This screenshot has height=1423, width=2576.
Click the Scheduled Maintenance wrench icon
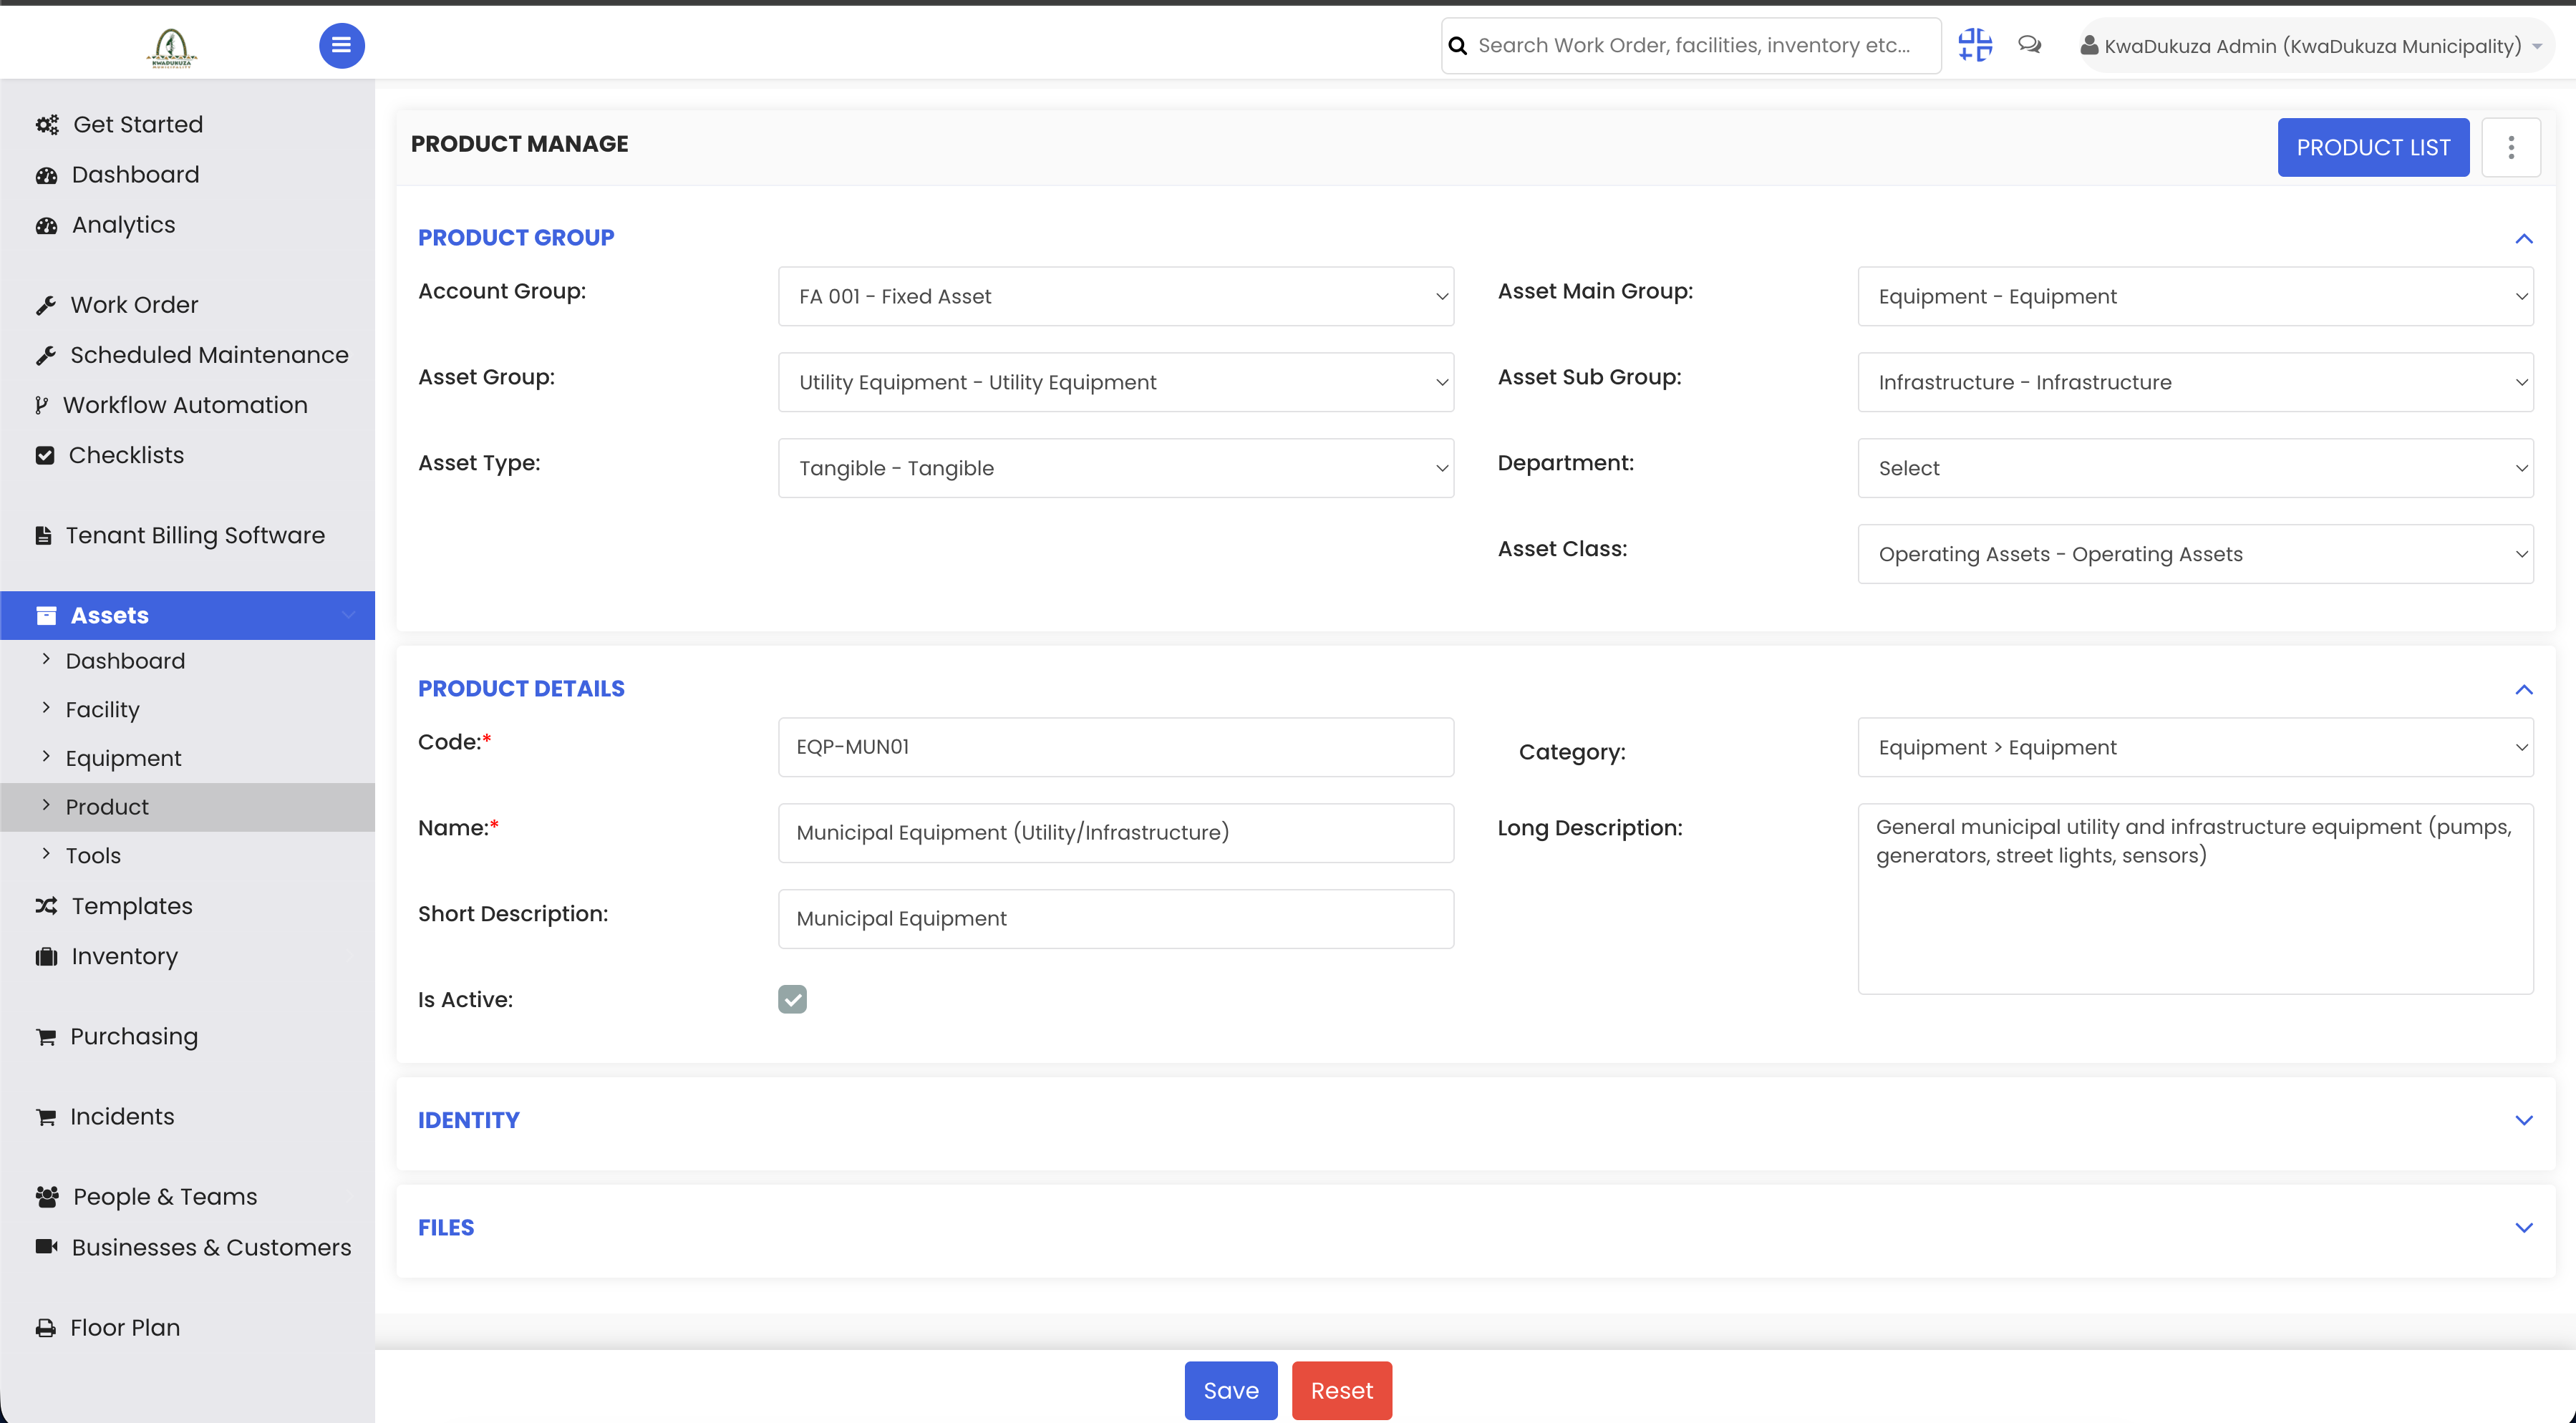[46, 355]
